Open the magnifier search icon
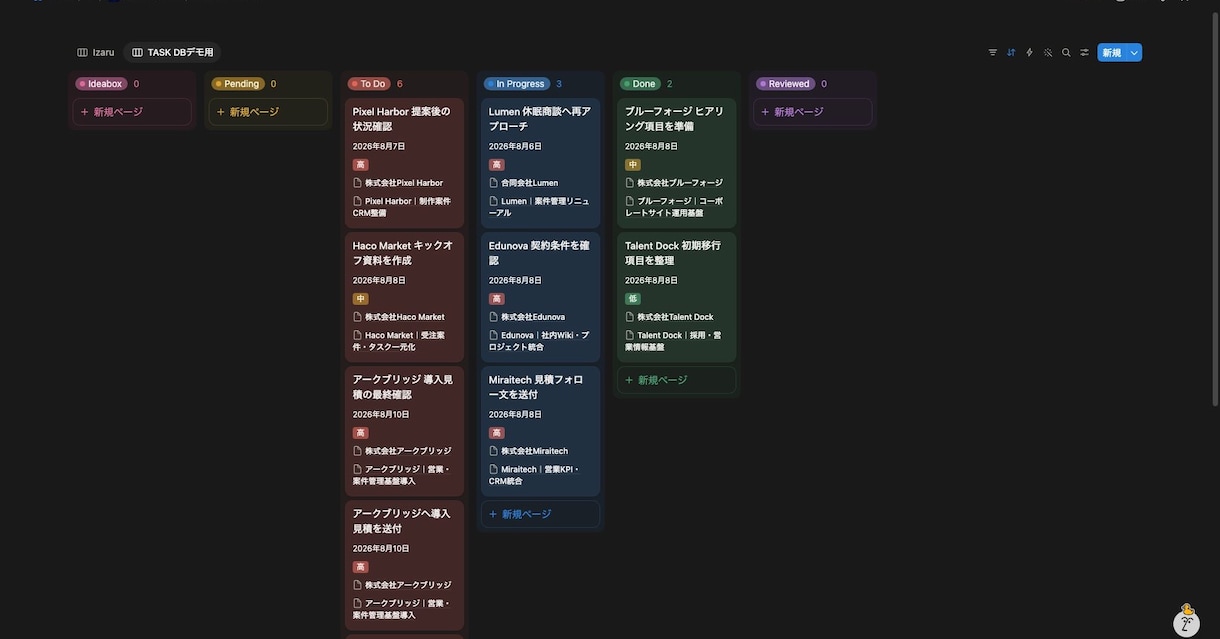The width and height of the screenshot is (1220, 639). [1066, 52]
